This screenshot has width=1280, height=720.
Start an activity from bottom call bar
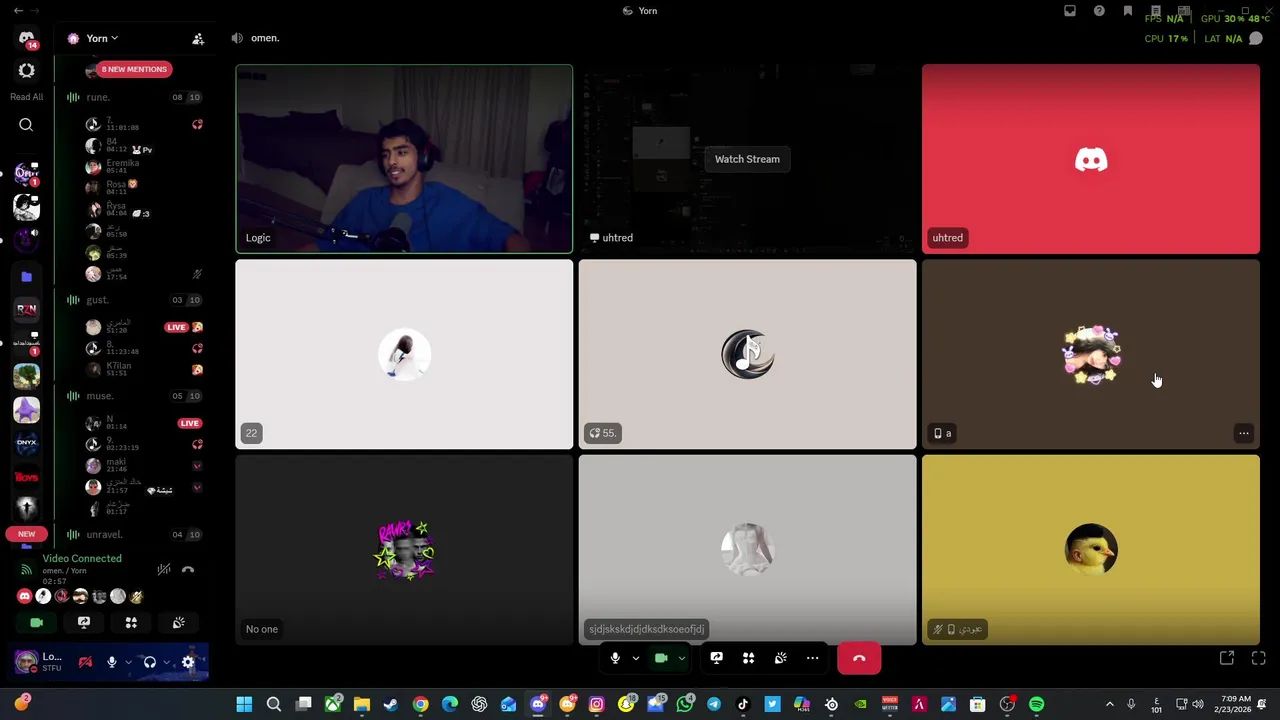[x=748, y=658]
